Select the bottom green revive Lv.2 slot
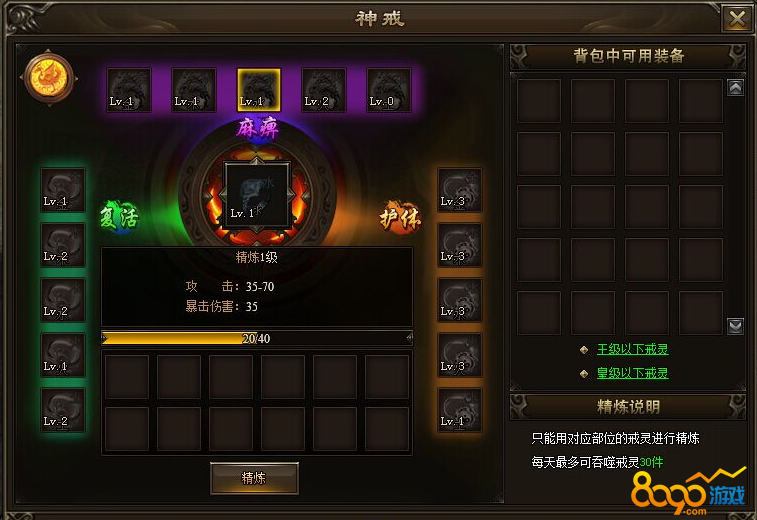The width and height of the screenshot is (757, 520). point(63,409)
